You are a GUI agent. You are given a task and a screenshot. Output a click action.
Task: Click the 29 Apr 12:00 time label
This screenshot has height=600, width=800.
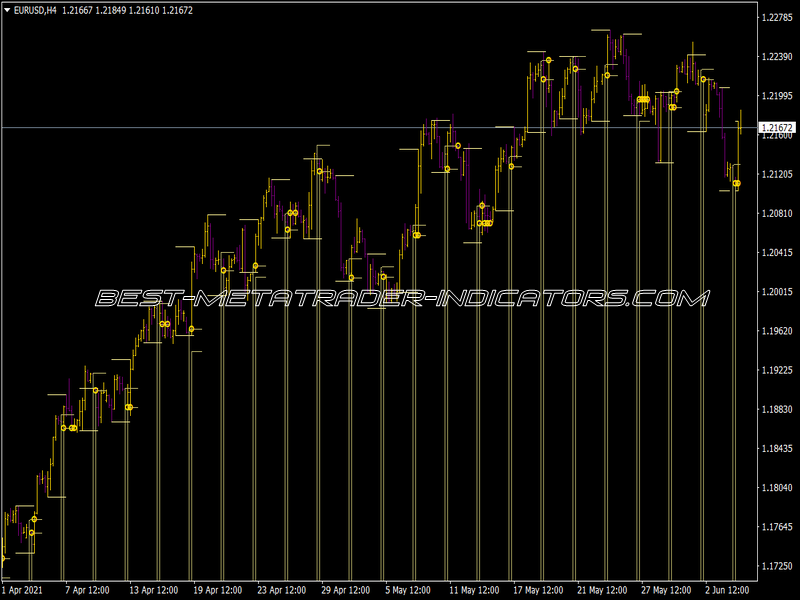[x=346, y=590]
